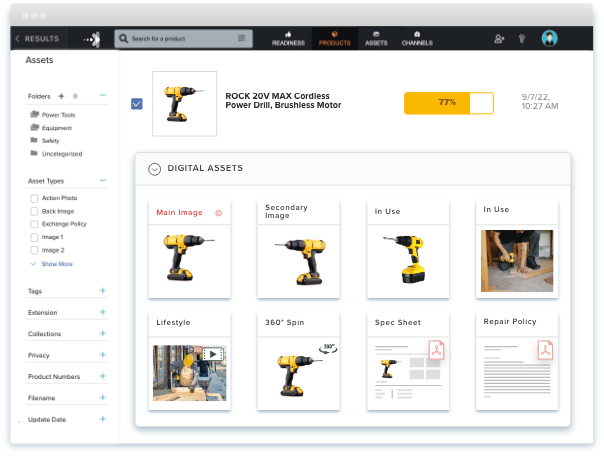The image size is (604, 456).
Task: Open the Equipment folder
Action: [51, 127]
